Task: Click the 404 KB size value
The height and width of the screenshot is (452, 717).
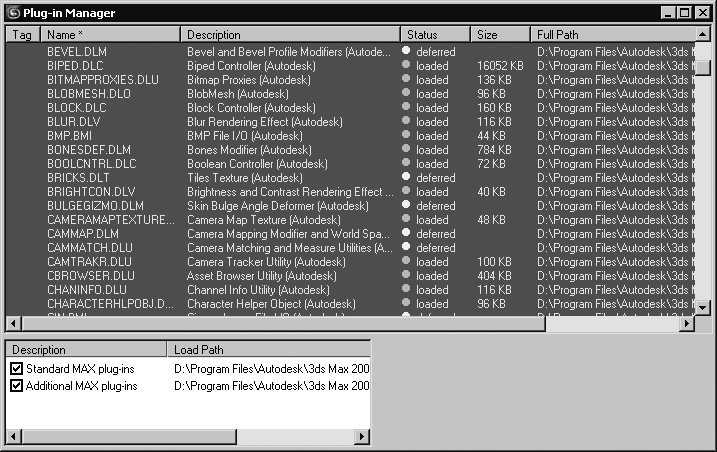Action: (494, 276)
